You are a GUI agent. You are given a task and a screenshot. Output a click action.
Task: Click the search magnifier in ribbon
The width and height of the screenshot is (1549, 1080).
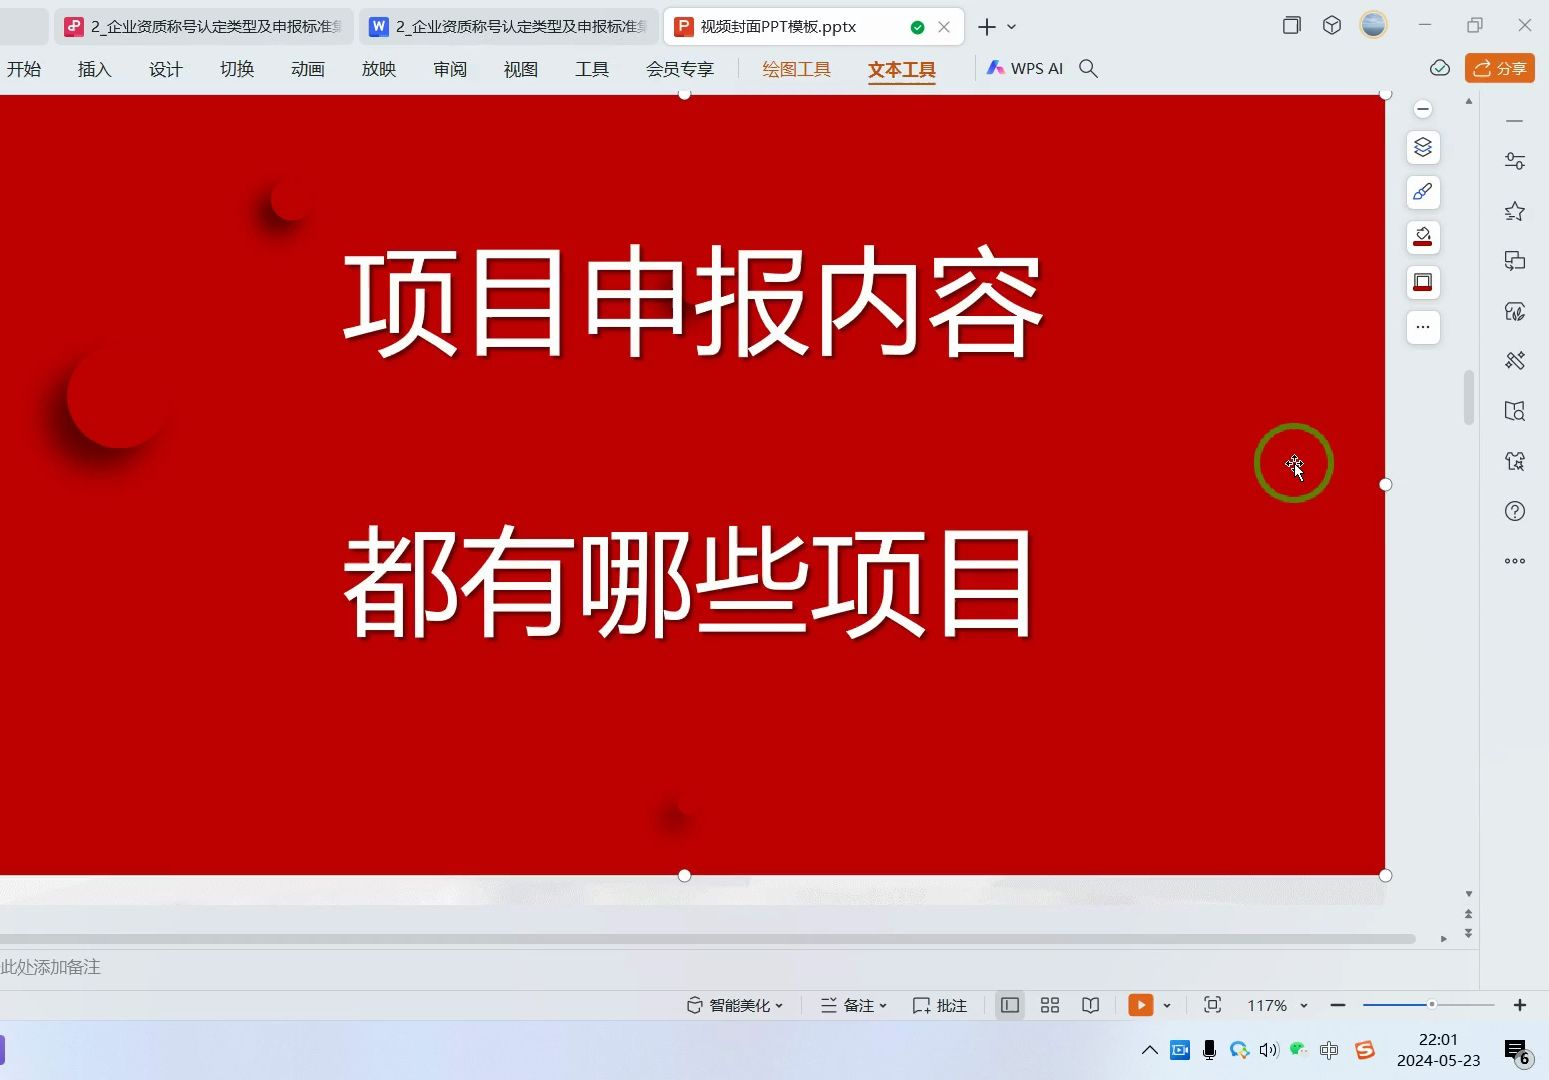(1089, 69)
